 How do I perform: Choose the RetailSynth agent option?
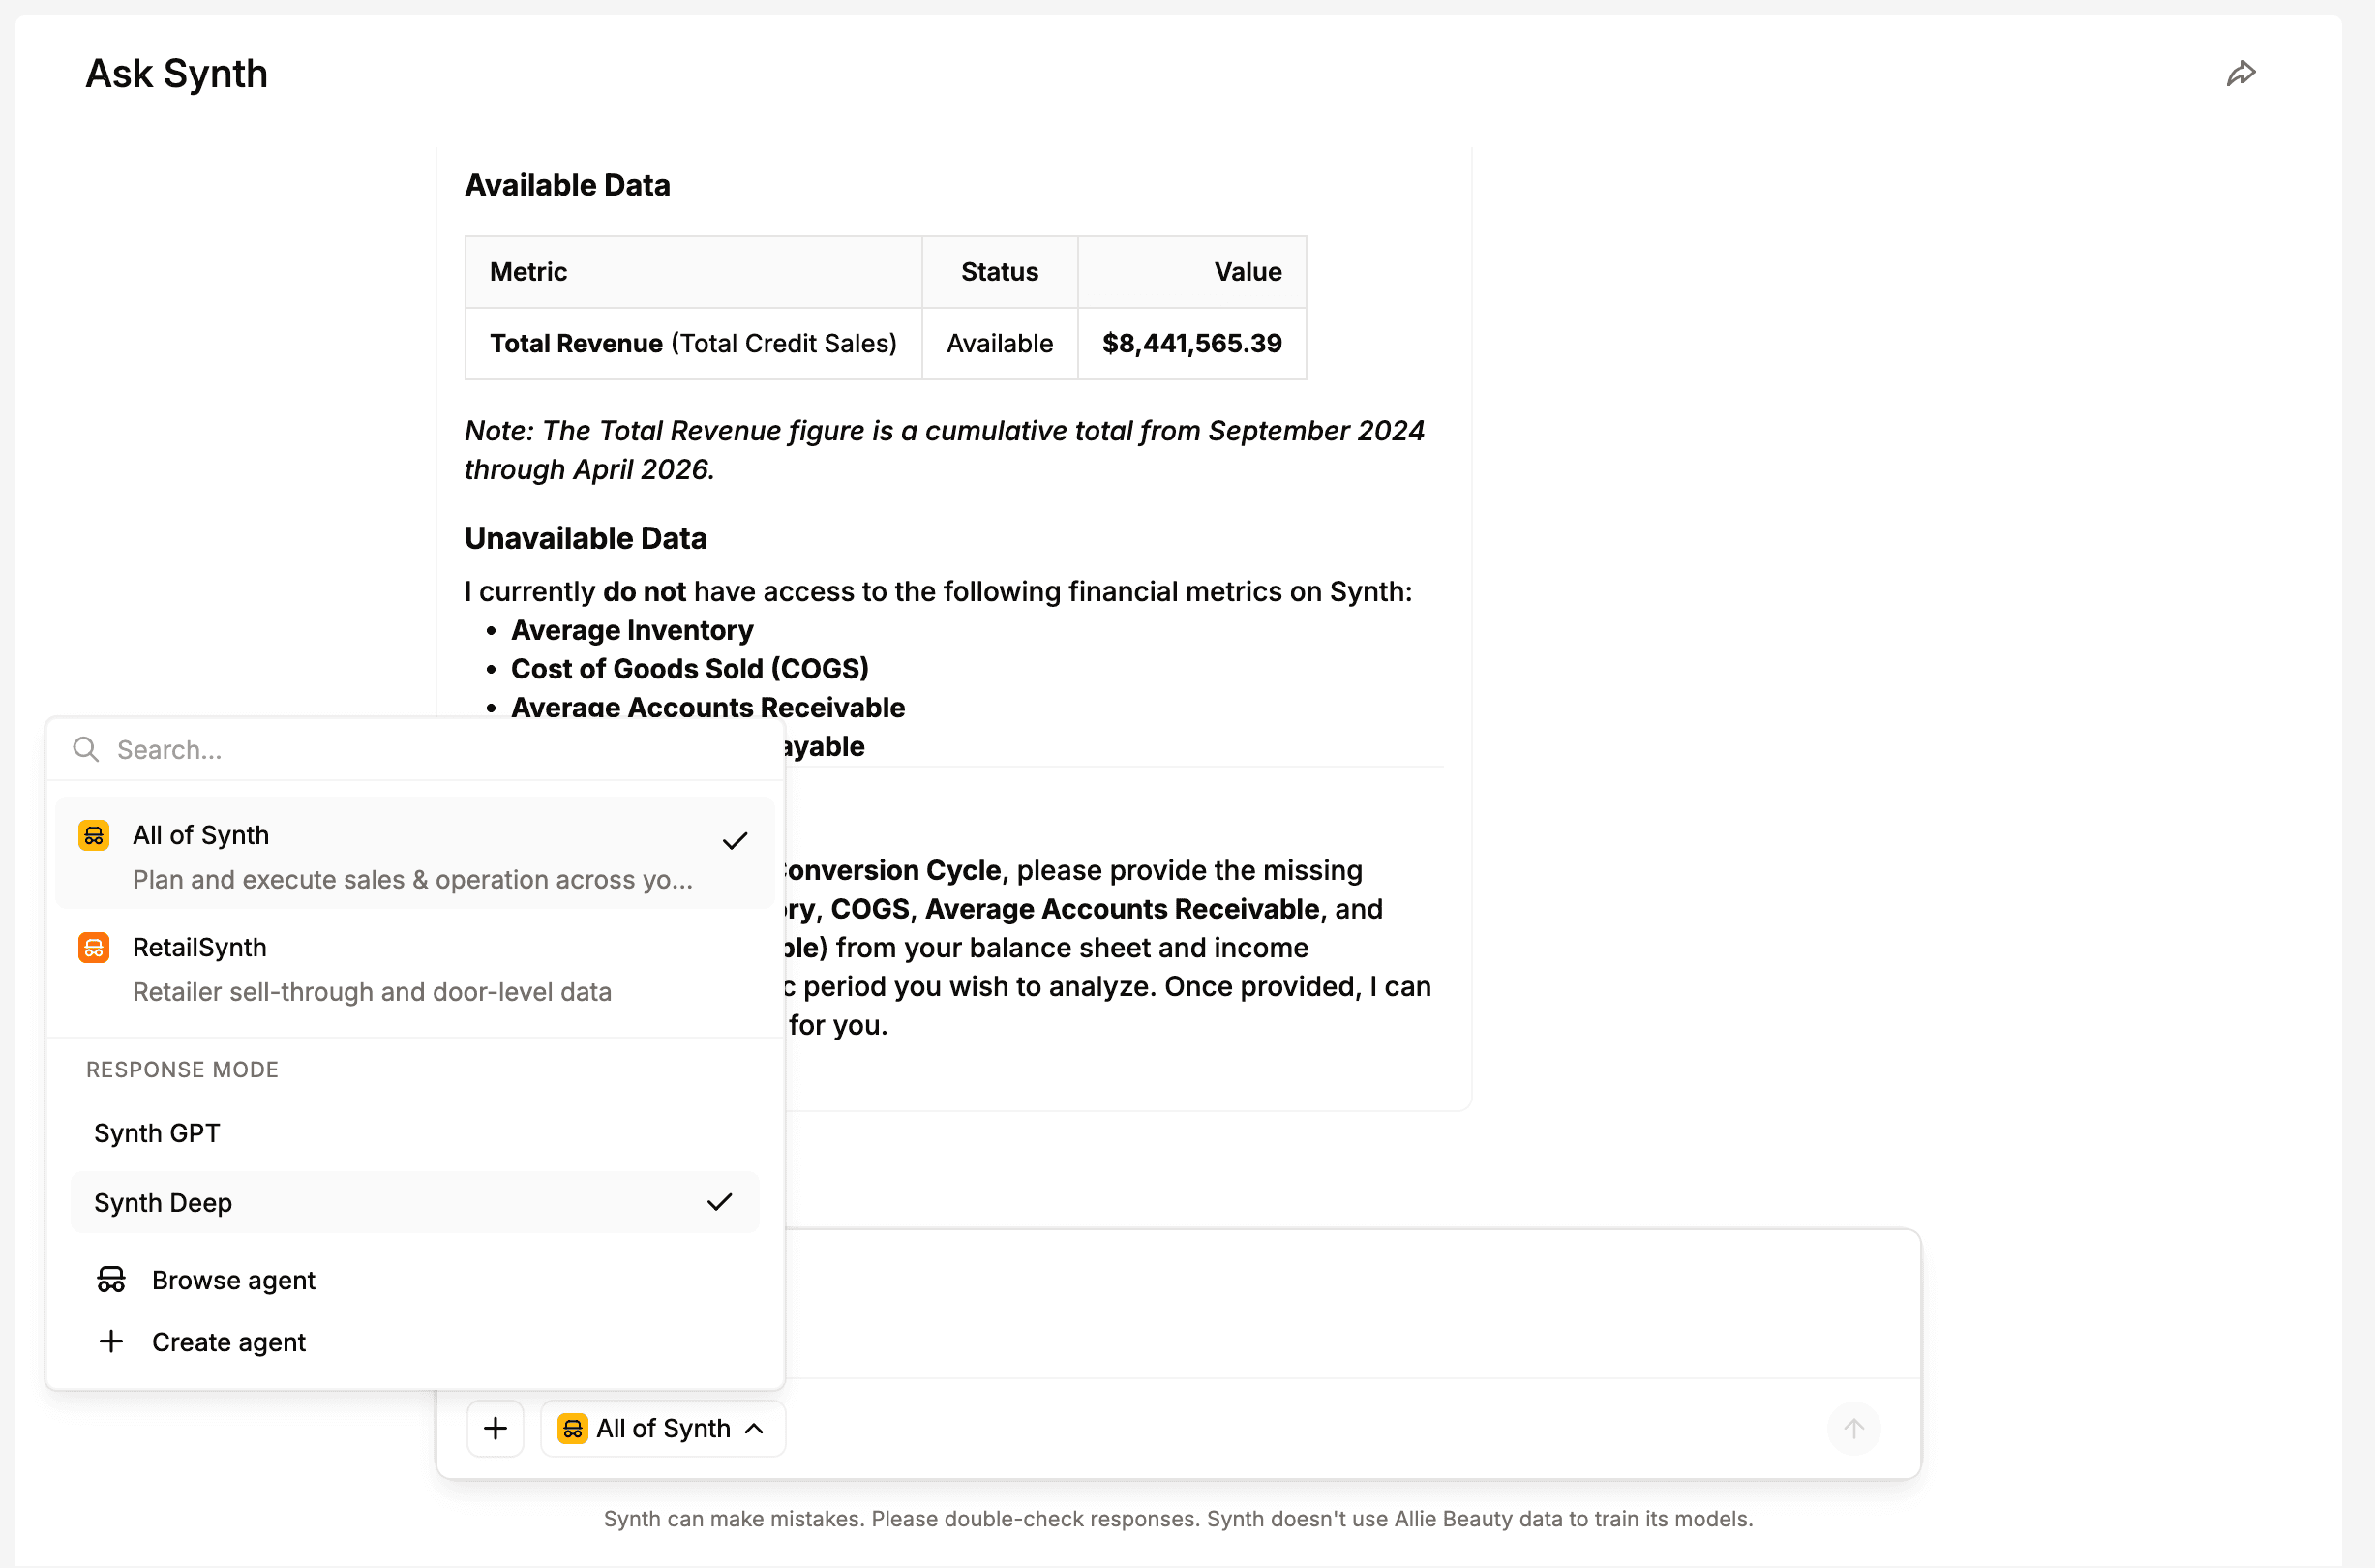[x=415, y=968]
